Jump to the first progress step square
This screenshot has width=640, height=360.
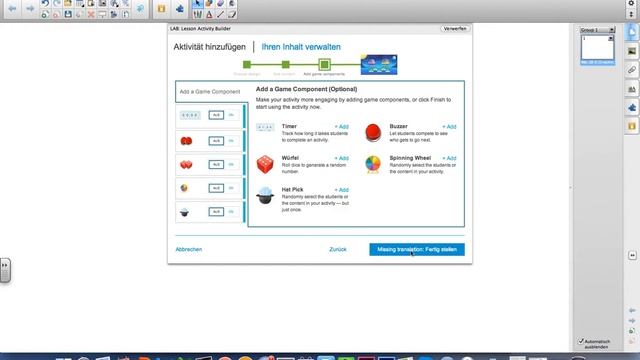pyautogui.click(x=247, y=64)
